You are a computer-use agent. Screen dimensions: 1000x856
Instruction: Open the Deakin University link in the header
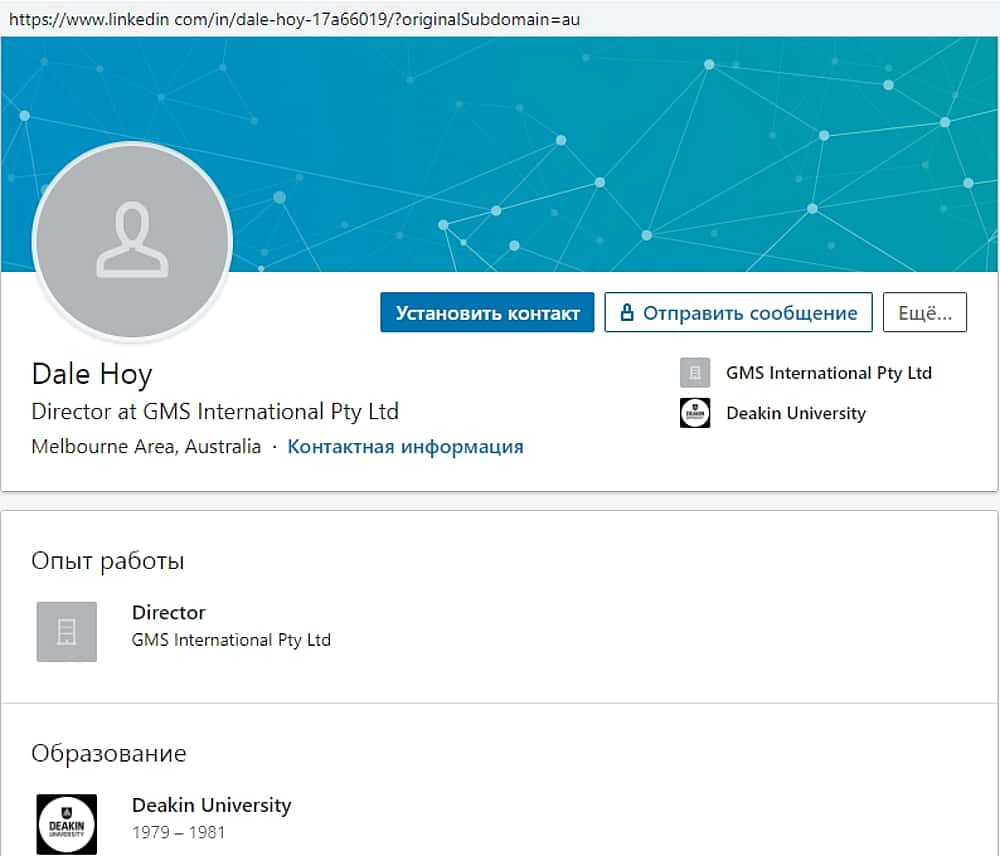pos(796,413)
